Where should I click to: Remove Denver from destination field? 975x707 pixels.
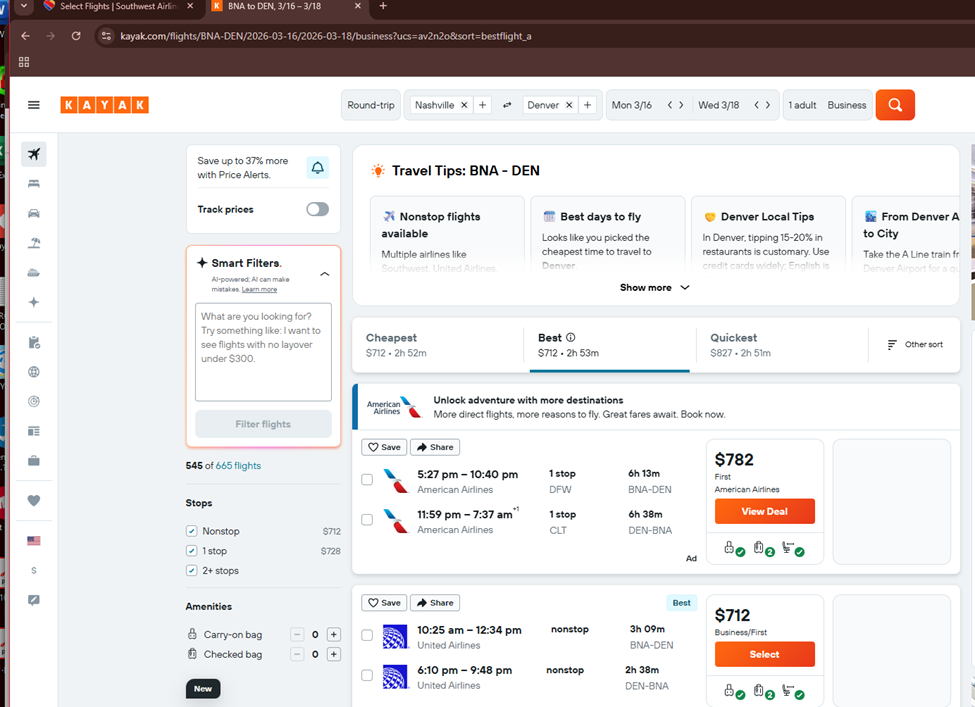click(568, 105)
